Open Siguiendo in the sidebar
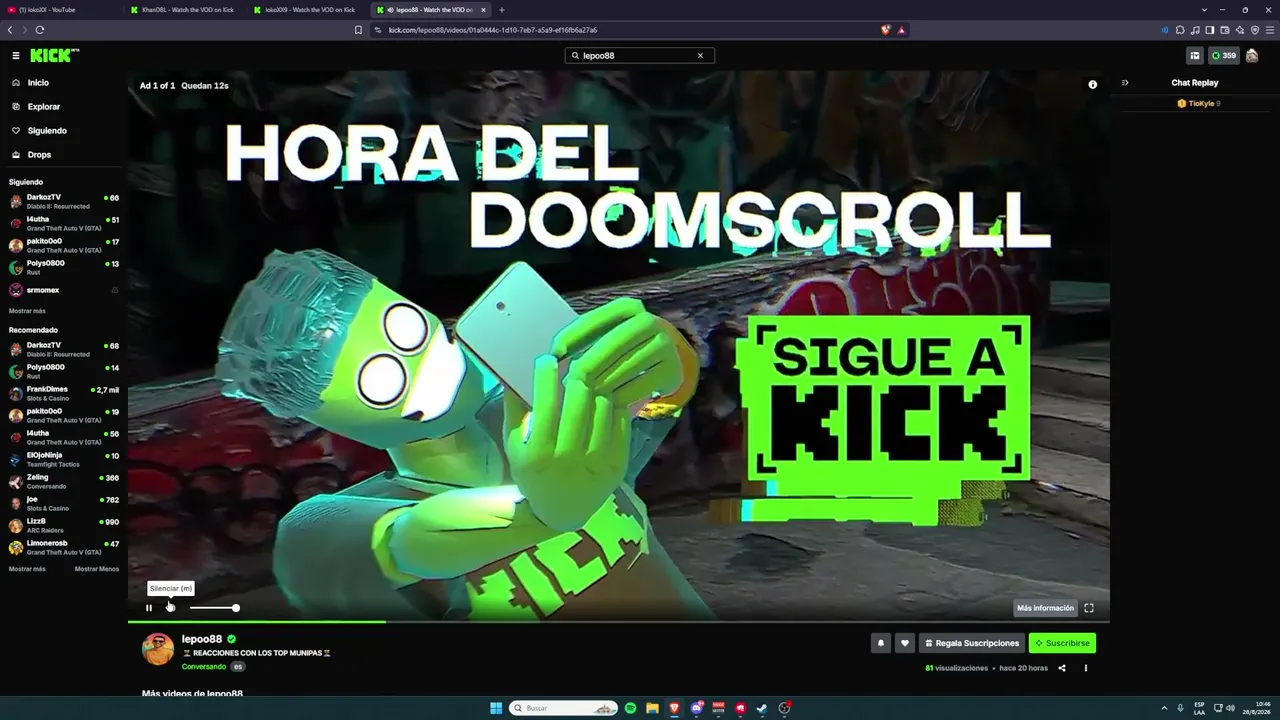This screenshot has width=1280, height=720. pos(47,131)
